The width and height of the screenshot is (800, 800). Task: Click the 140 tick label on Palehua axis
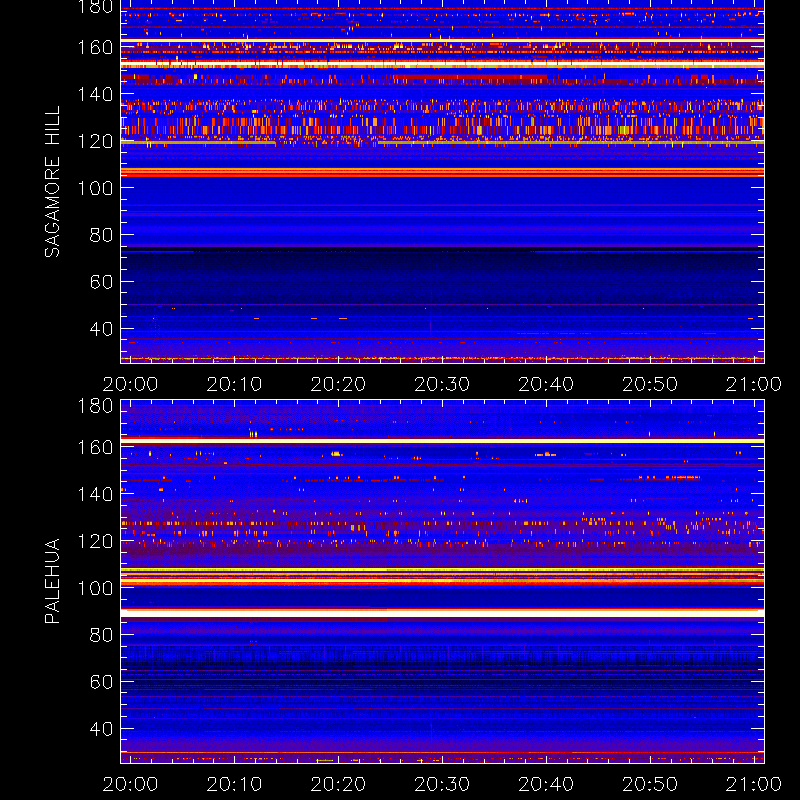tap(95, 494)
